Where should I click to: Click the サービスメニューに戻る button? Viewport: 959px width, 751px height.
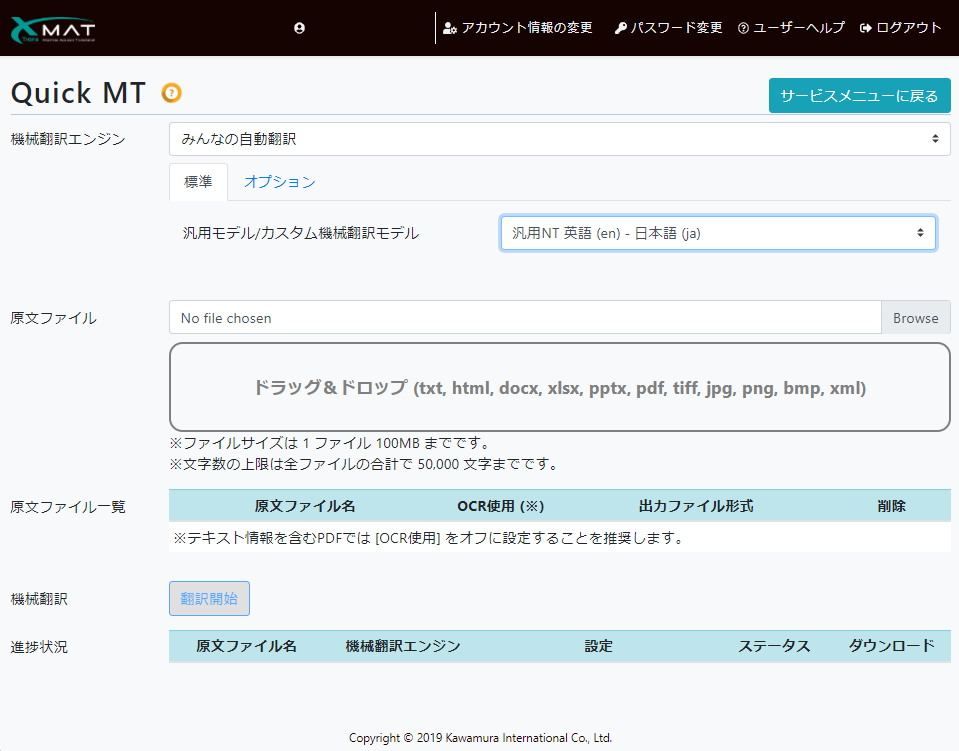858,95
